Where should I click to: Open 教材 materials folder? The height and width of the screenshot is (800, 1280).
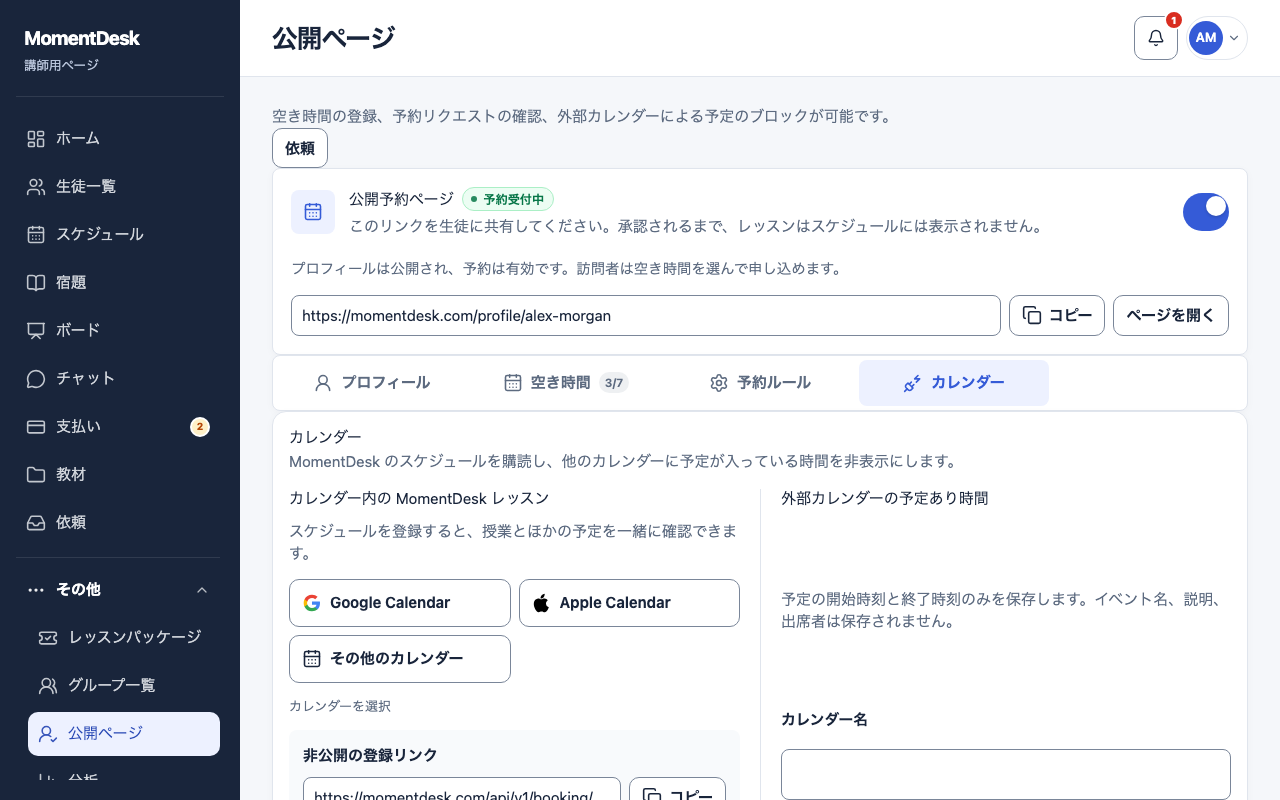(120, 474)
